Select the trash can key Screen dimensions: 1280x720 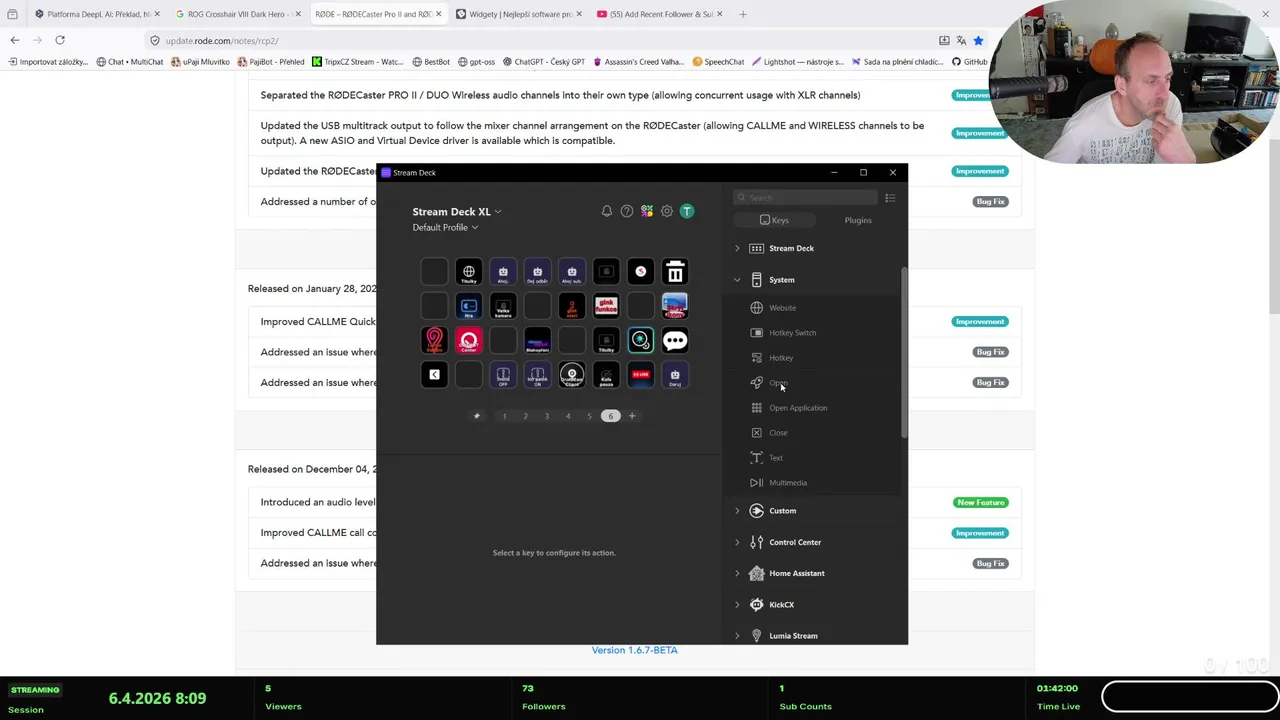pyautogui.click(x=675, y=272)
